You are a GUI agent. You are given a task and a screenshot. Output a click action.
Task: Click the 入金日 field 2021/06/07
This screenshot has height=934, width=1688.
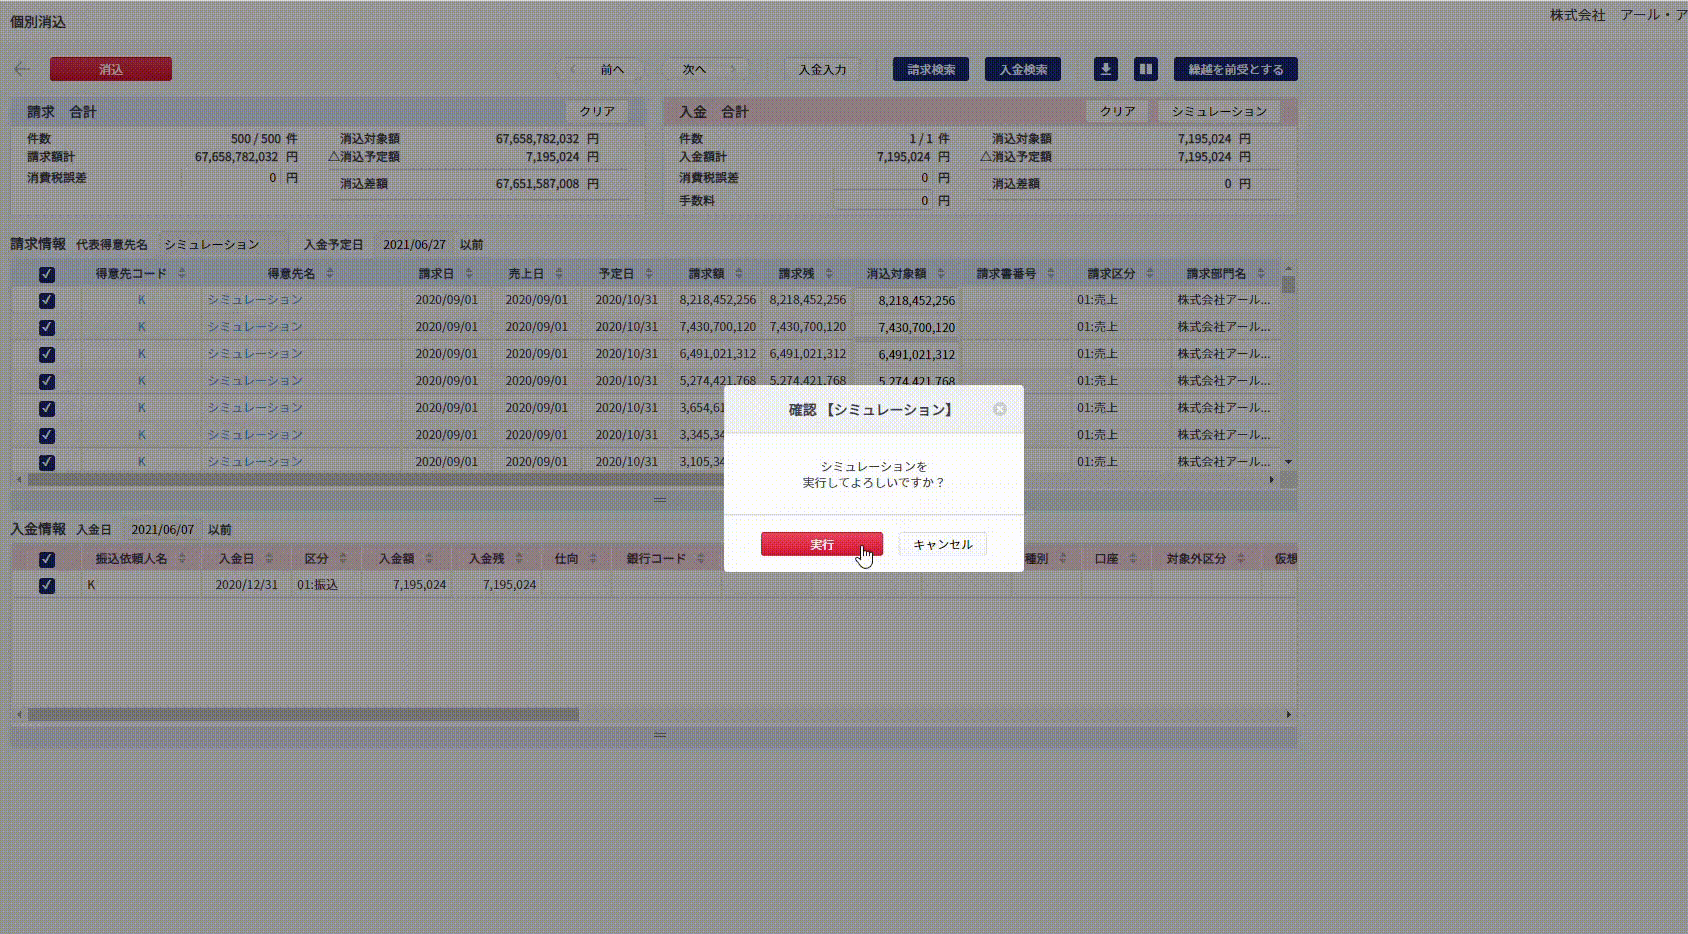pyautogui.click(x=162, y=529)
